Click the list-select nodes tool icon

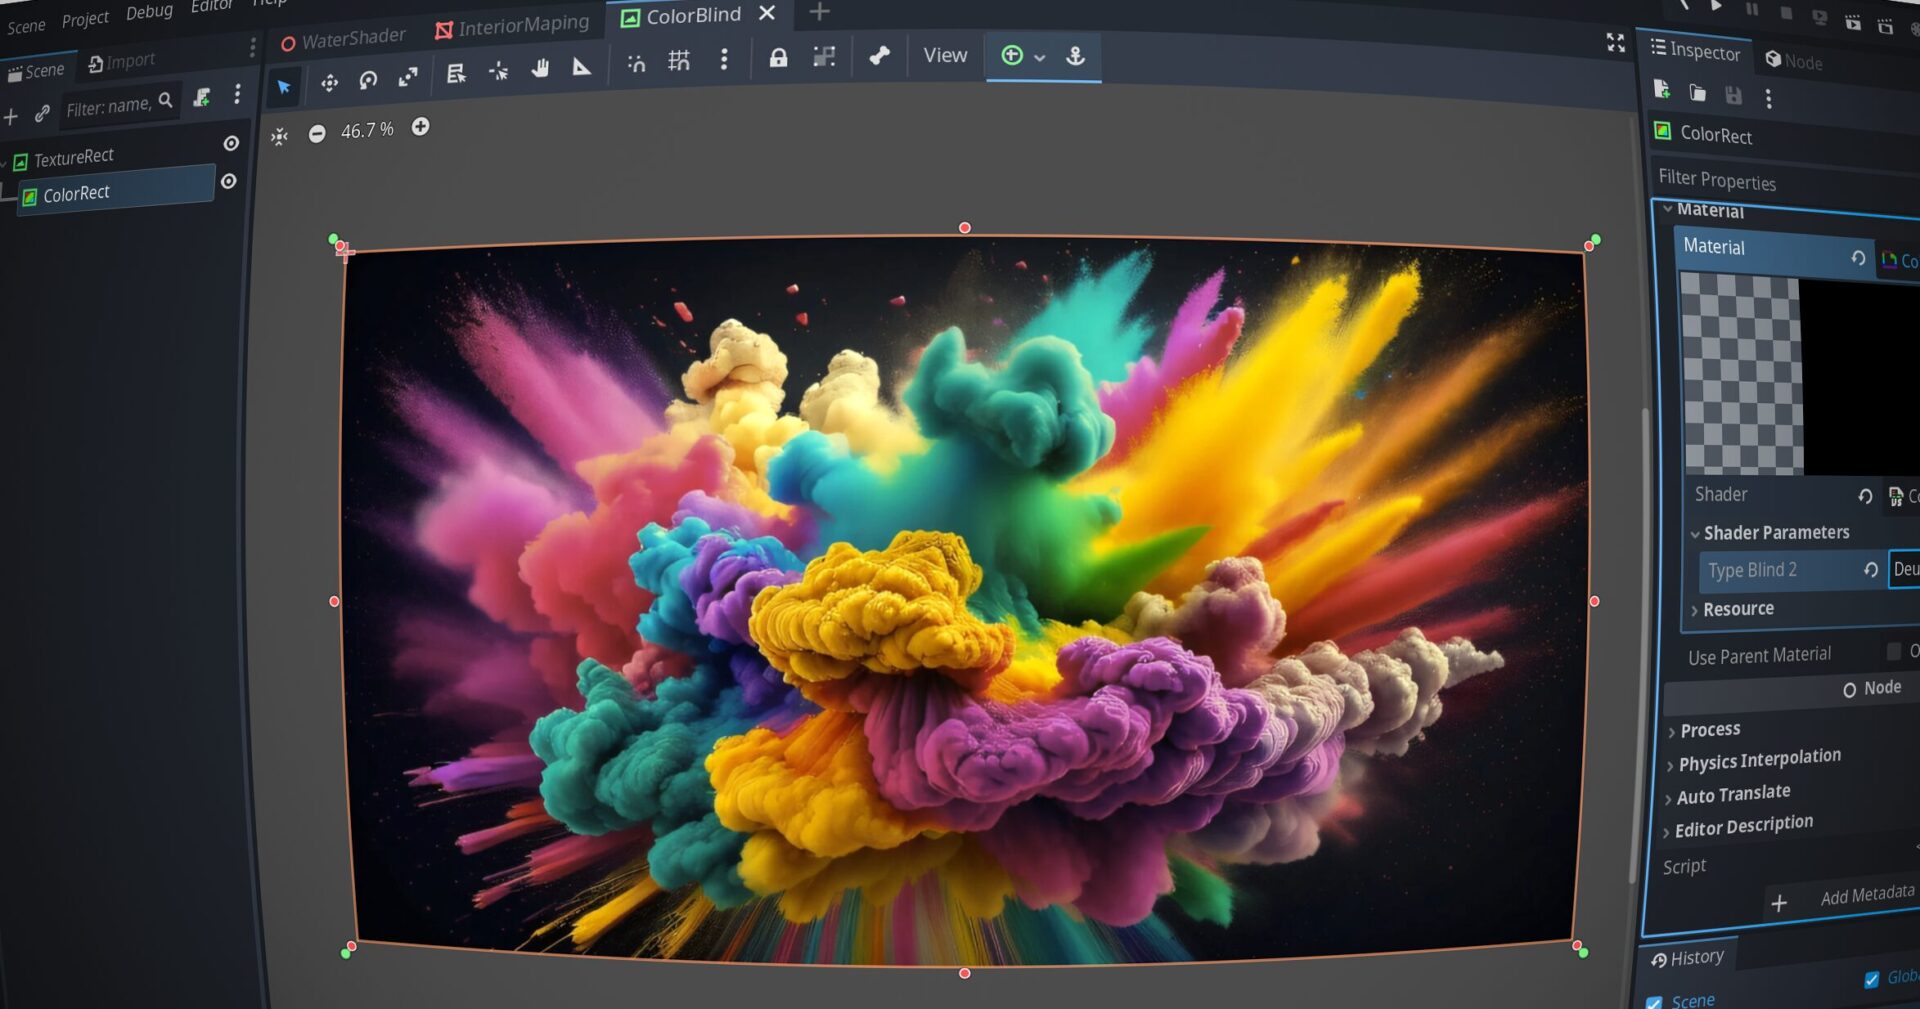tap(456, 73)
